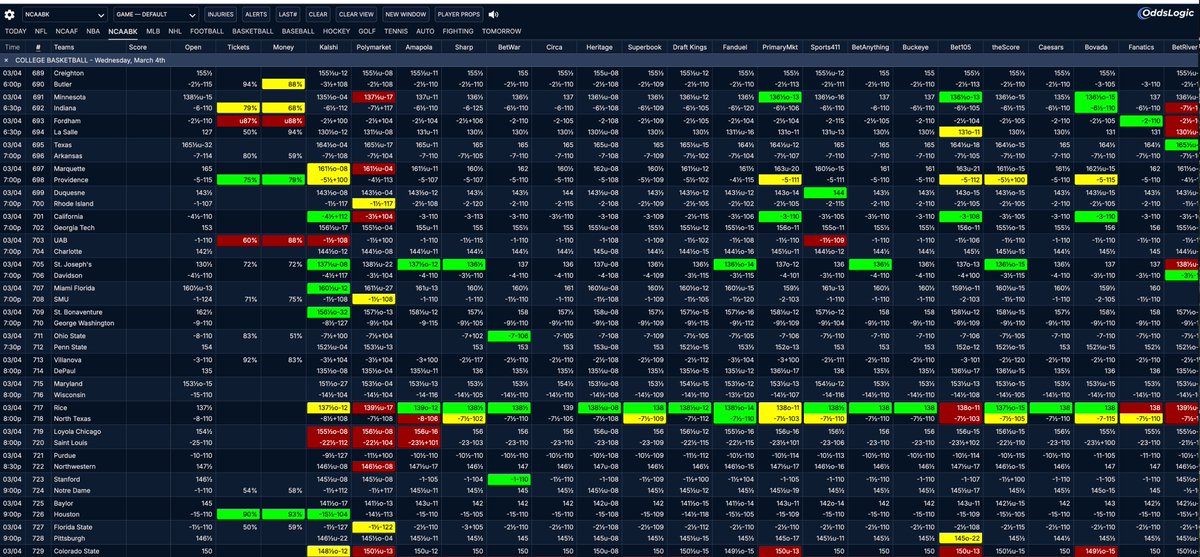Switch to the MLB tab

click(153, 31)
